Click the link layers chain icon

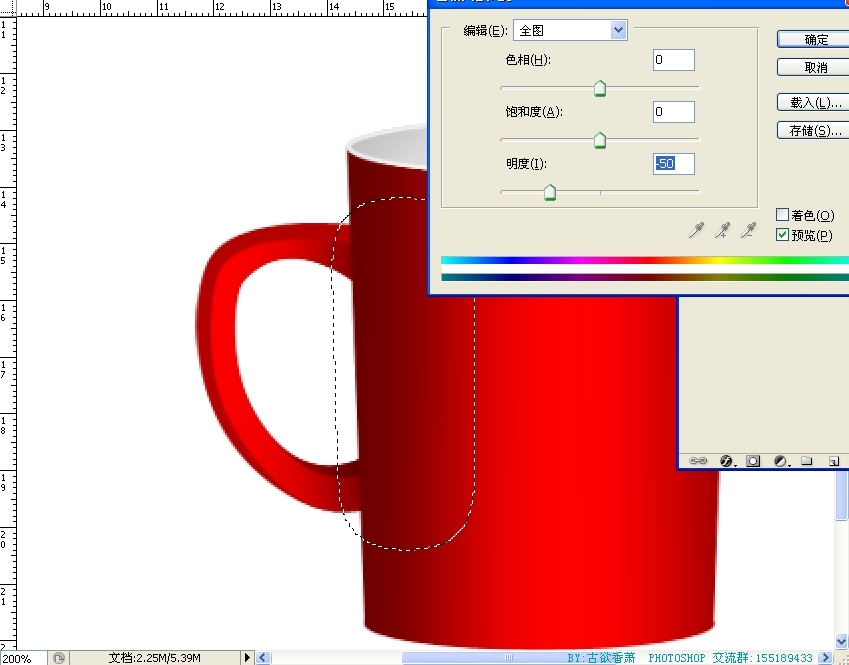coord(699,461)
